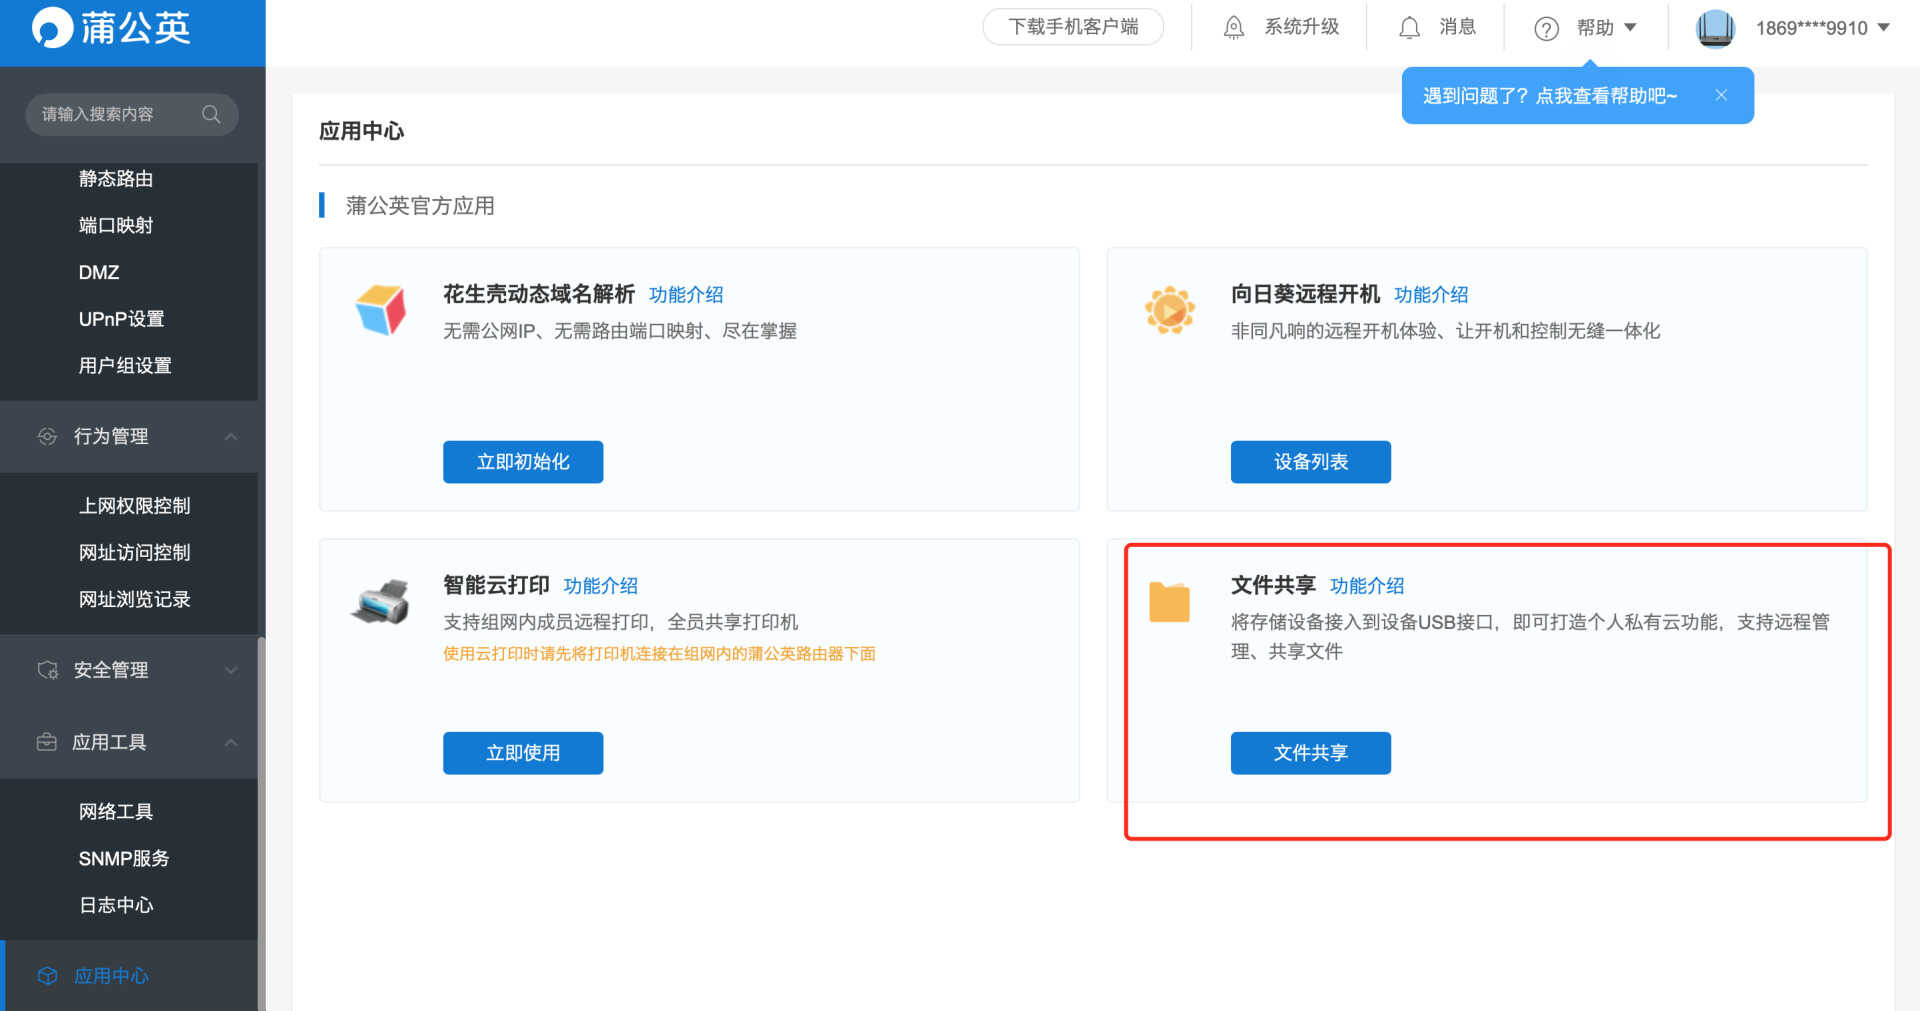Click the blue 文件共享 button

[x=1311, y=753]
